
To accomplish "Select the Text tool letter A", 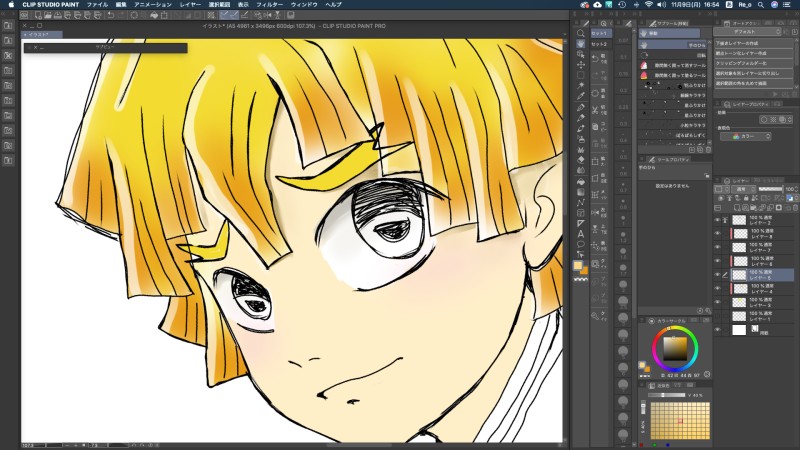I will pyautogui.click(x=581, y=234).
